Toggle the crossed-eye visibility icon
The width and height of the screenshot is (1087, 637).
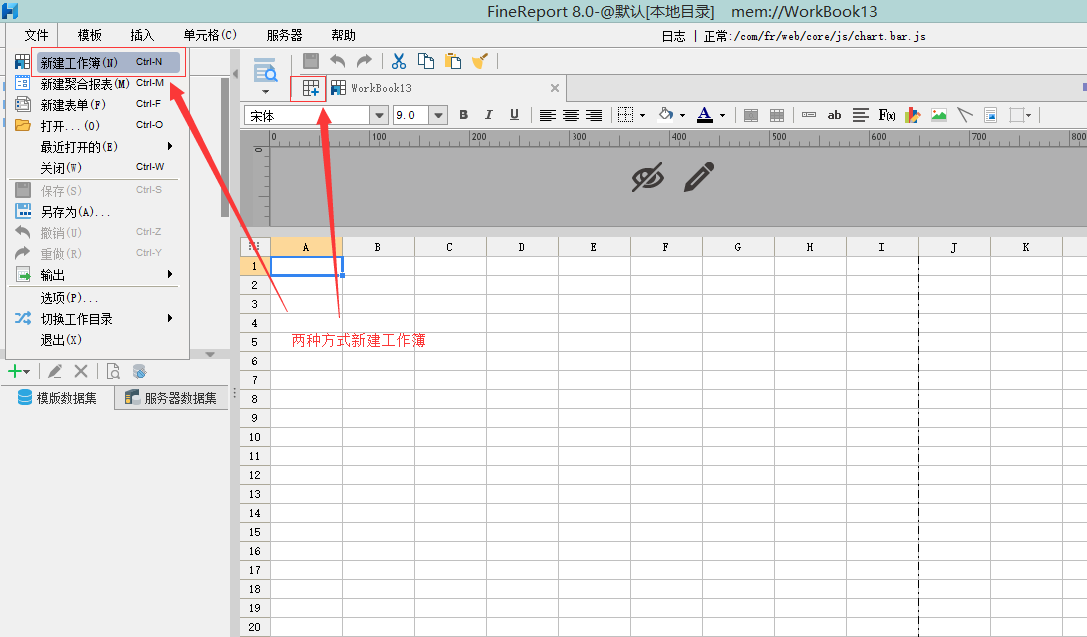tap(647, 177)
